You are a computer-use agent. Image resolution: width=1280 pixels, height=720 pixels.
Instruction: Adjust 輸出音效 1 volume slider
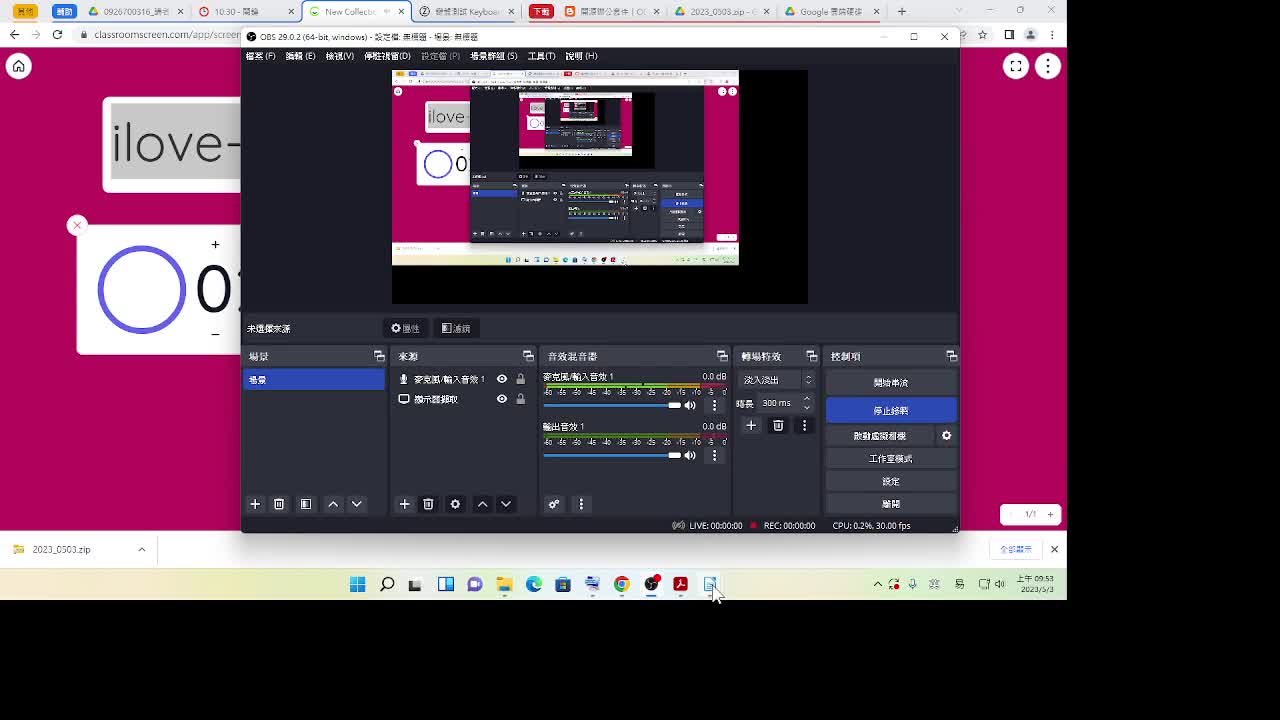[612, 455]
